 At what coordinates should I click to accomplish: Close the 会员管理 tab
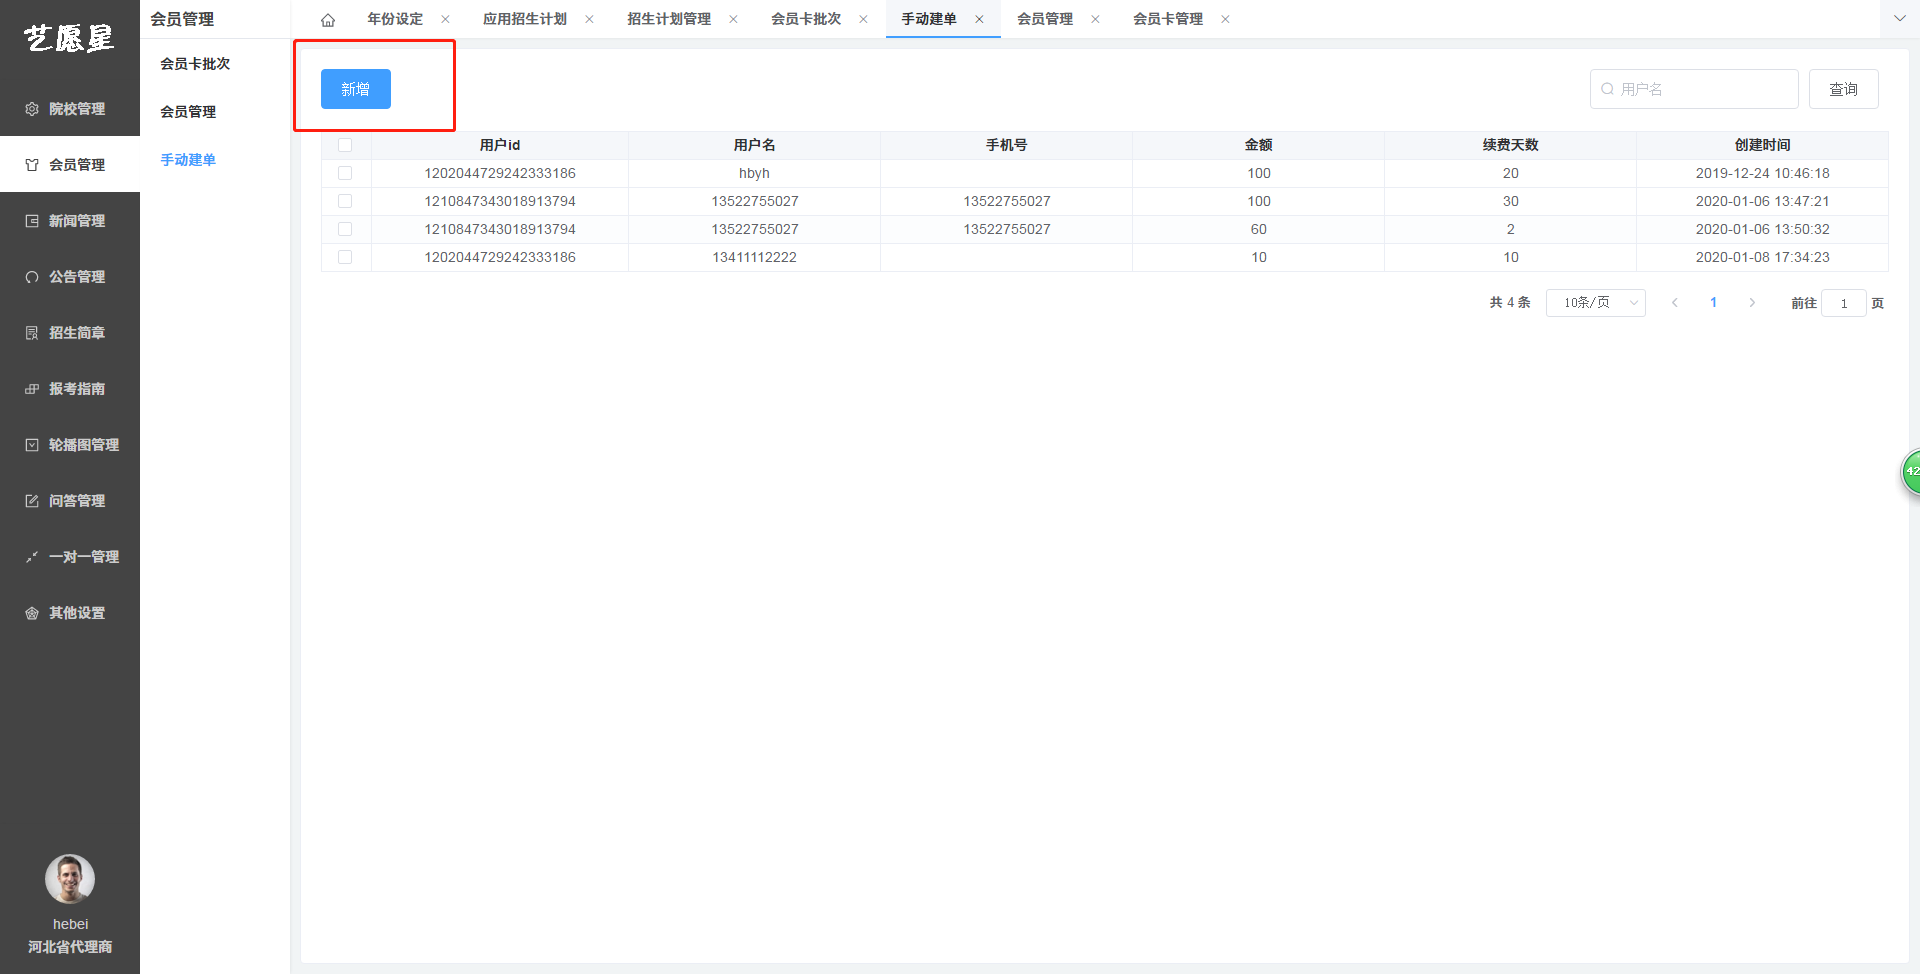click(x=1095, y=19)
